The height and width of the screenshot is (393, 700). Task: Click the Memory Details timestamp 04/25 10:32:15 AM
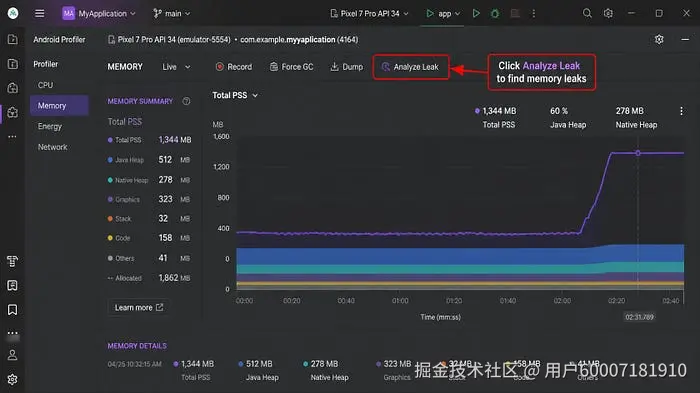click(134, 364)
